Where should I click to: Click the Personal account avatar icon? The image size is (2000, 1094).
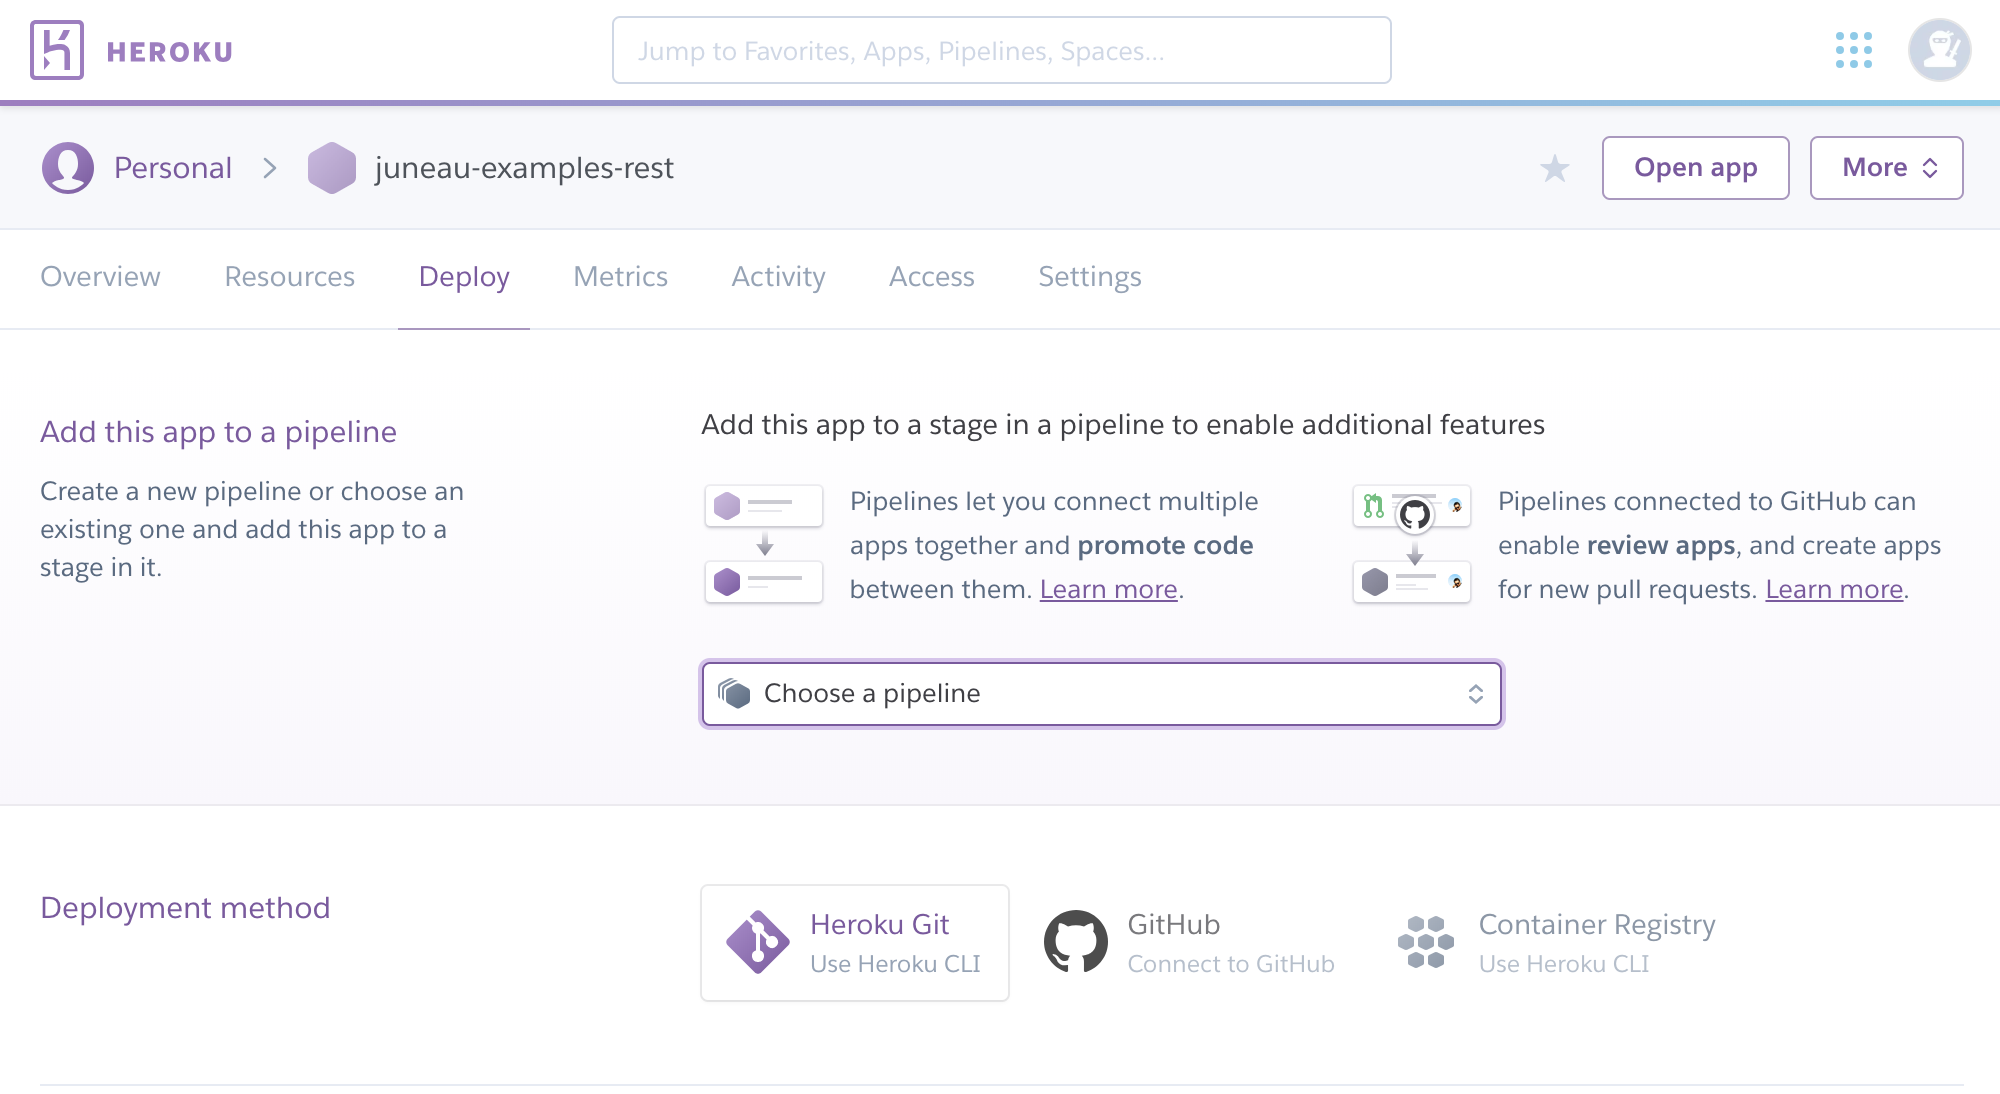click(x=67, y=168)
